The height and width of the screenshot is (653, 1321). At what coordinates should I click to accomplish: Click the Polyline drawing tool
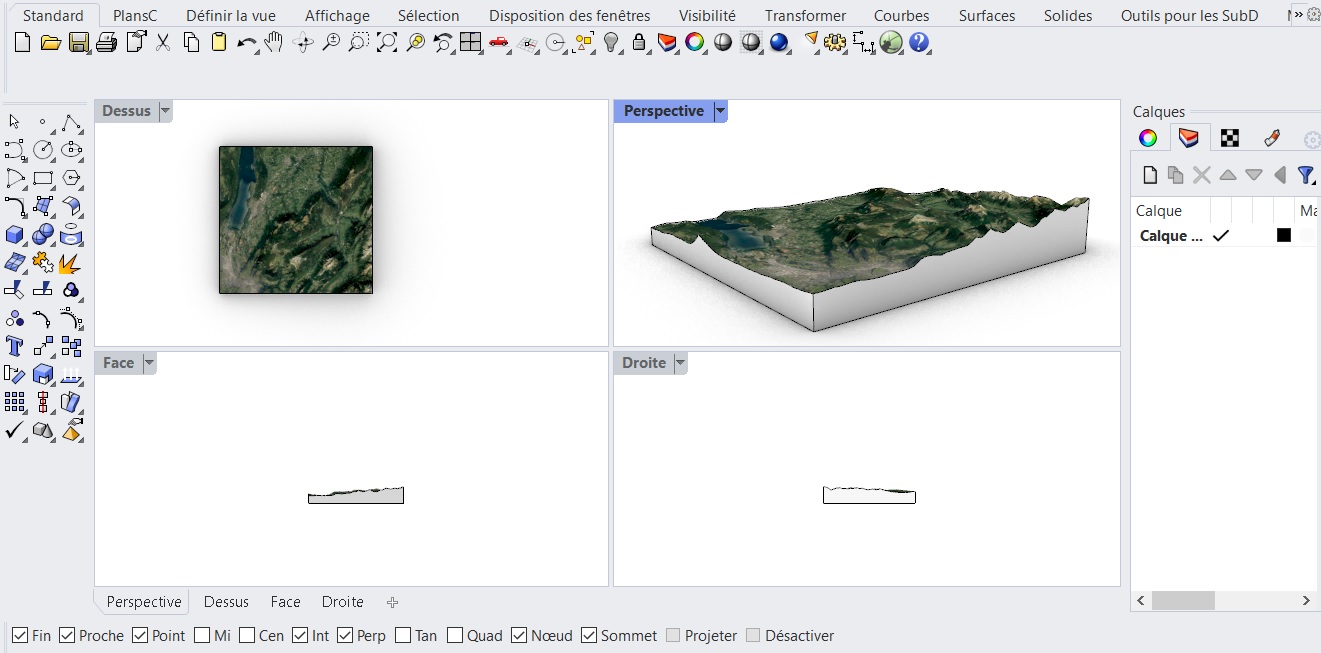(70, 123)
